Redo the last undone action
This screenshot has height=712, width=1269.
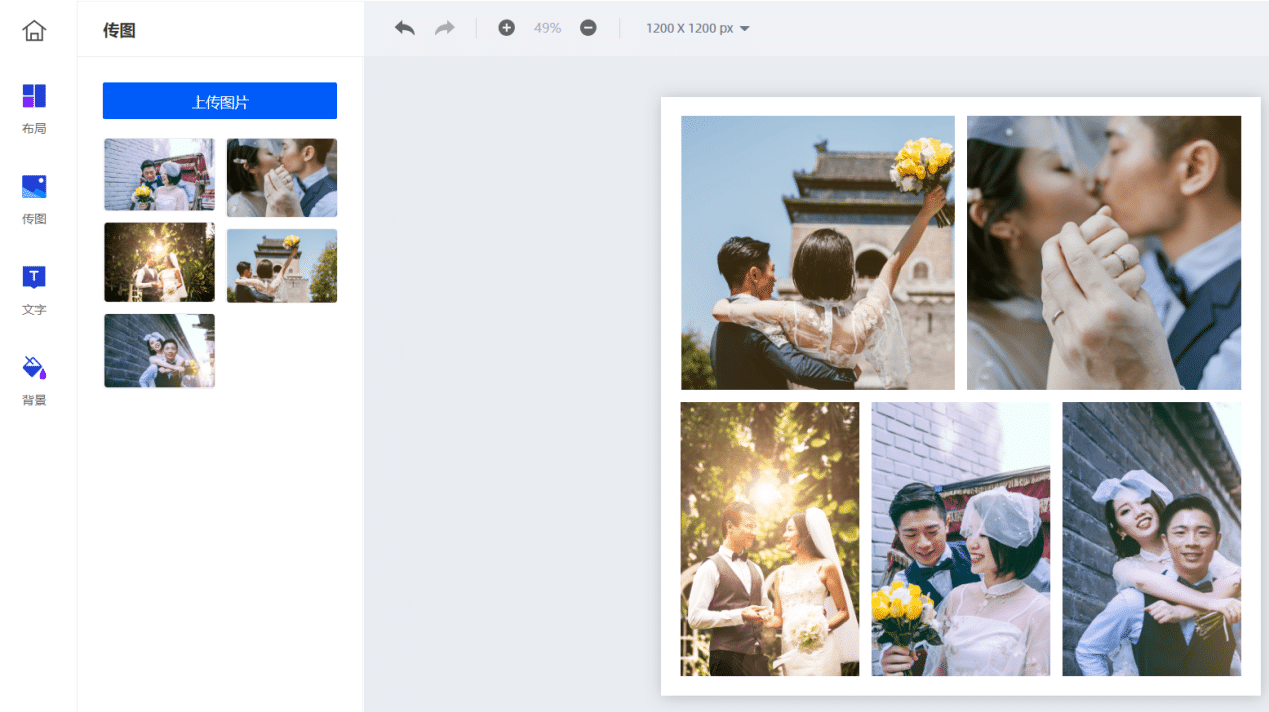tap(445, 28)
